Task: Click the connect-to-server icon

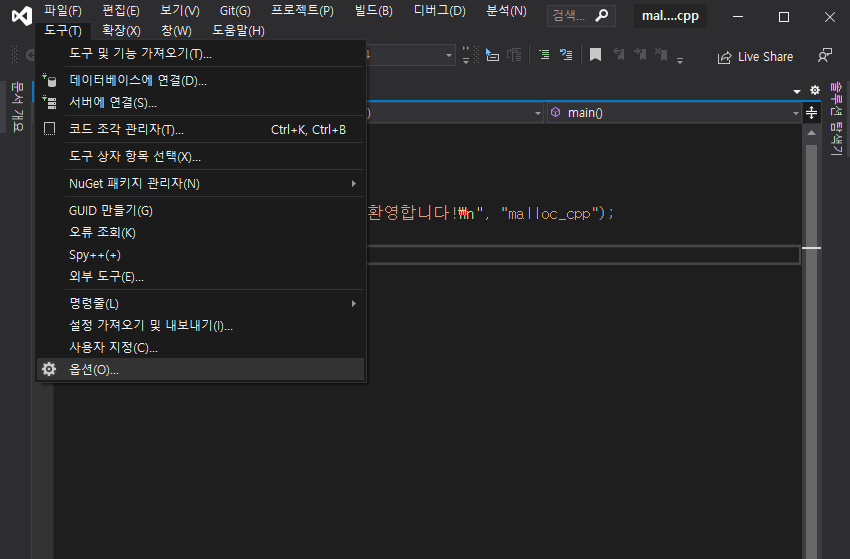Action: [x=49, y=102]
